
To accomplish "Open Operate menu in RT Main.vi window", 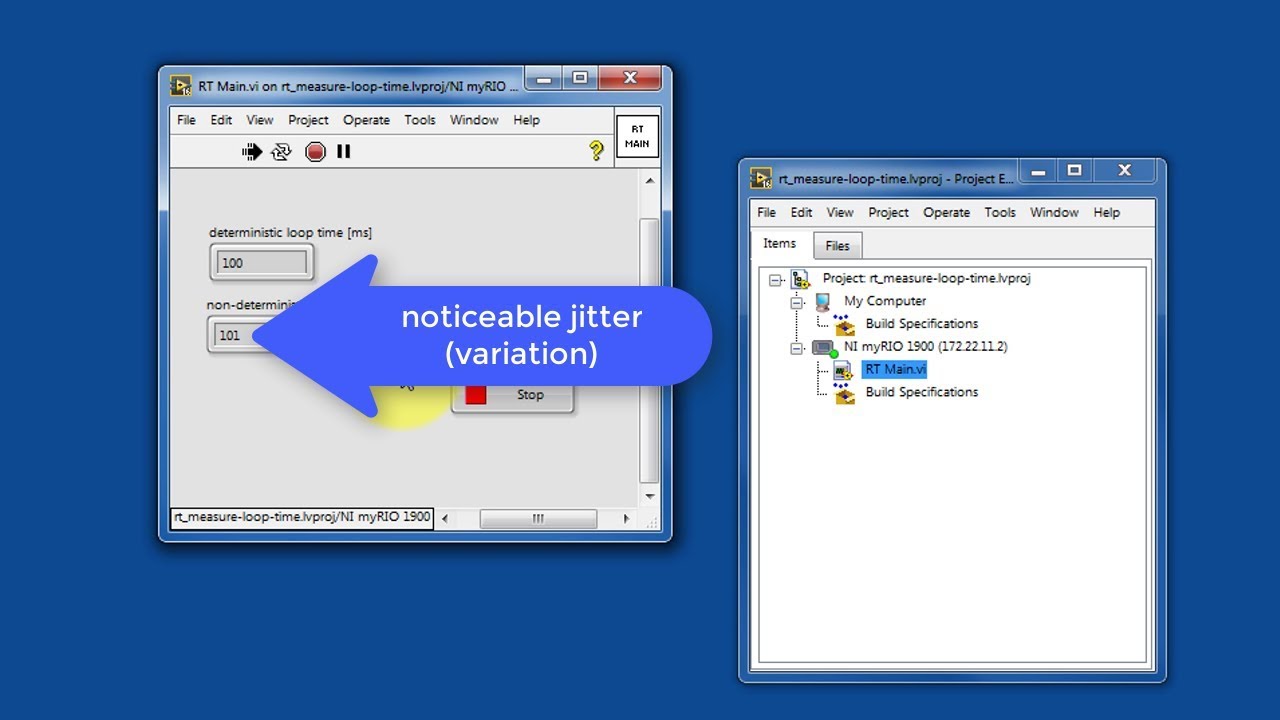I will (367, 120).
